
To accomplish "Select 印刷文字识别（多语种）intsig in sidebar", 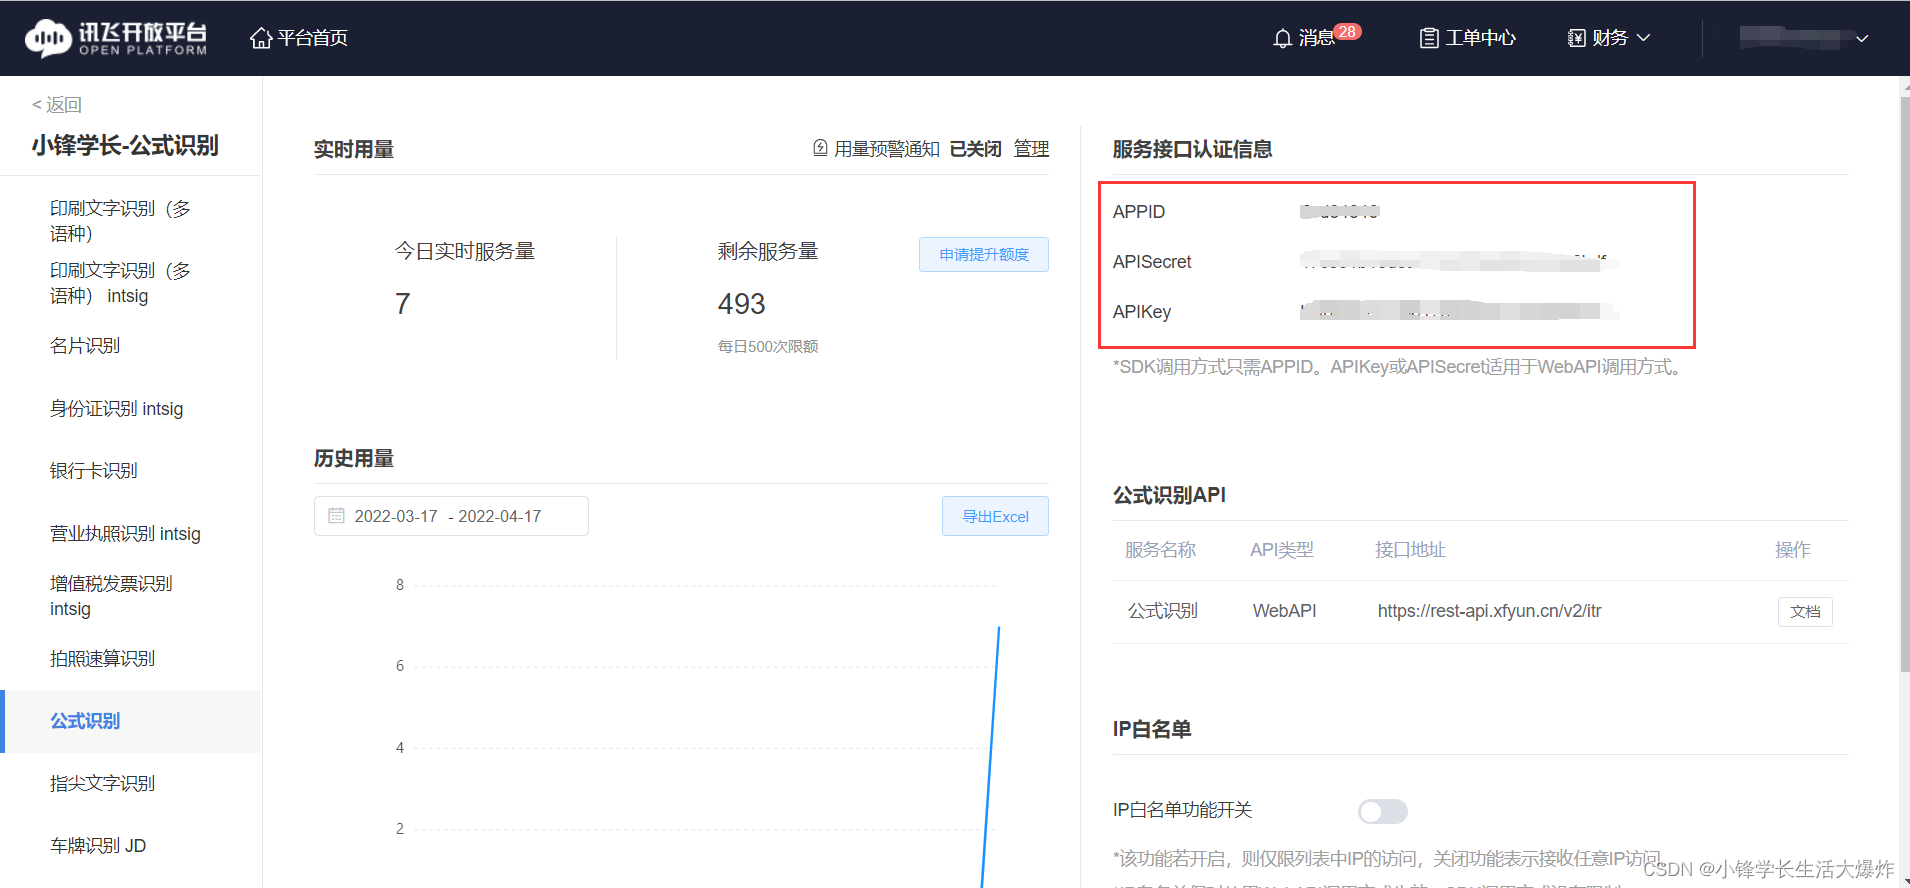I will tap(120, 283).
